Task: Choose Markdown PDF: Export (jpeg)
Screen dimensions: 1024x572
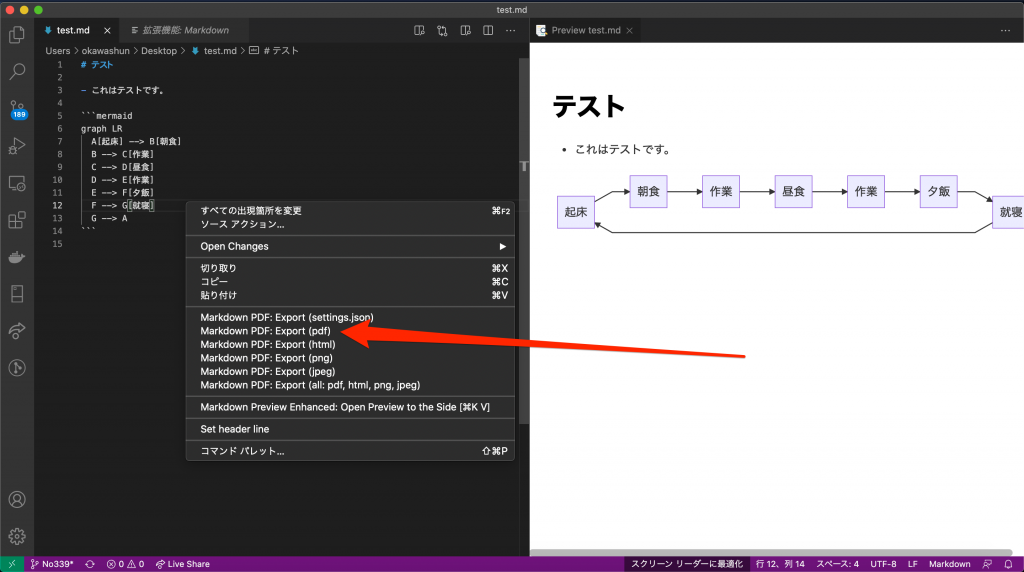Action: coord(350,372)
